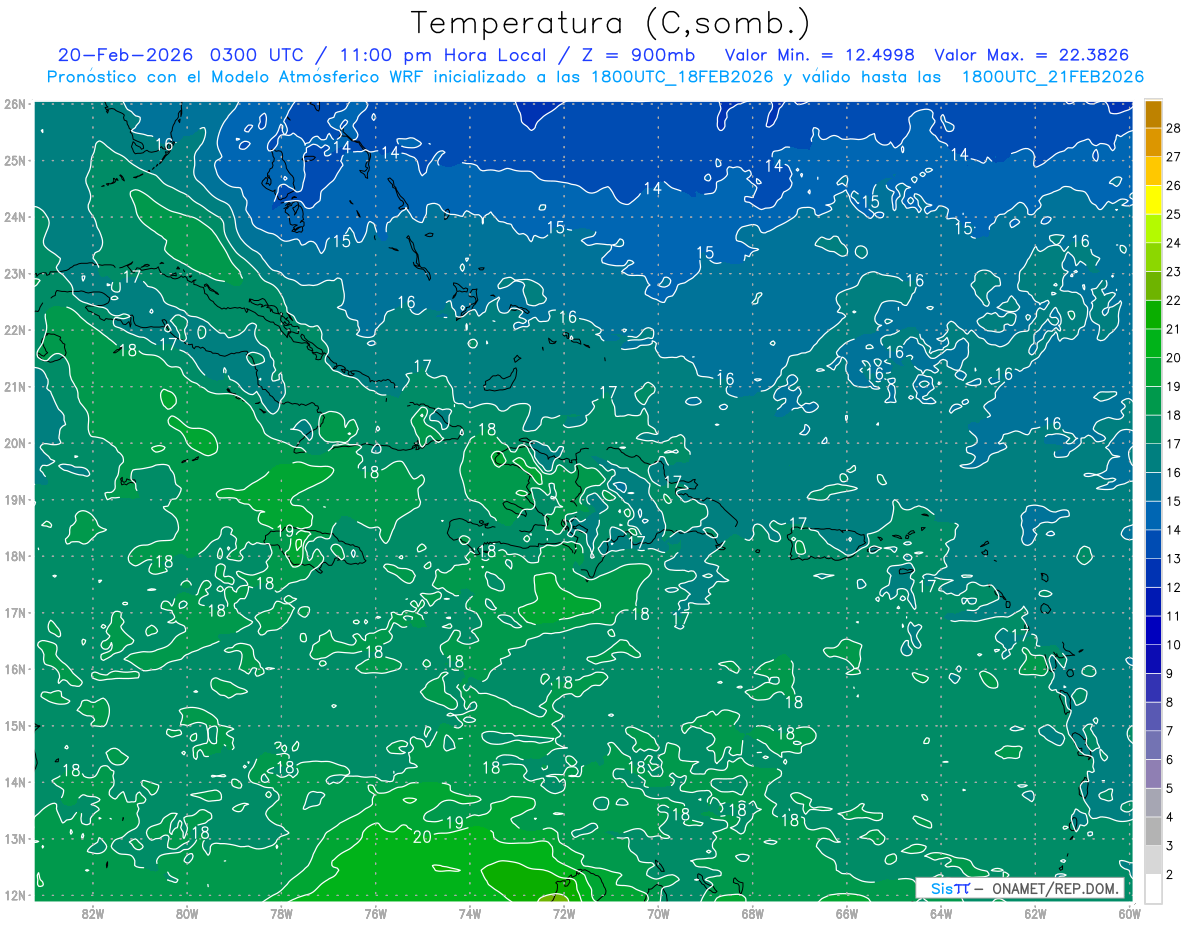Click the '72W' longitude axis label
Image resolution: width=1200 pixels, height=927 pixels.
pyautogui.click(x=564, y=913)
